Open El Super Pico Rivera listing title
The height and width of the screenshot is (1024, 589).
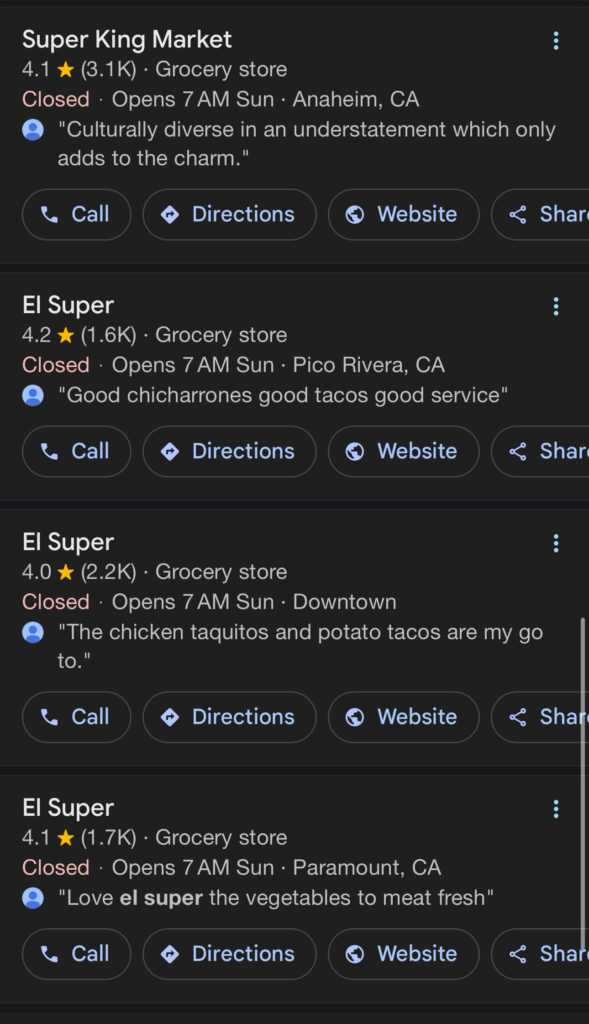click(68, 306)
